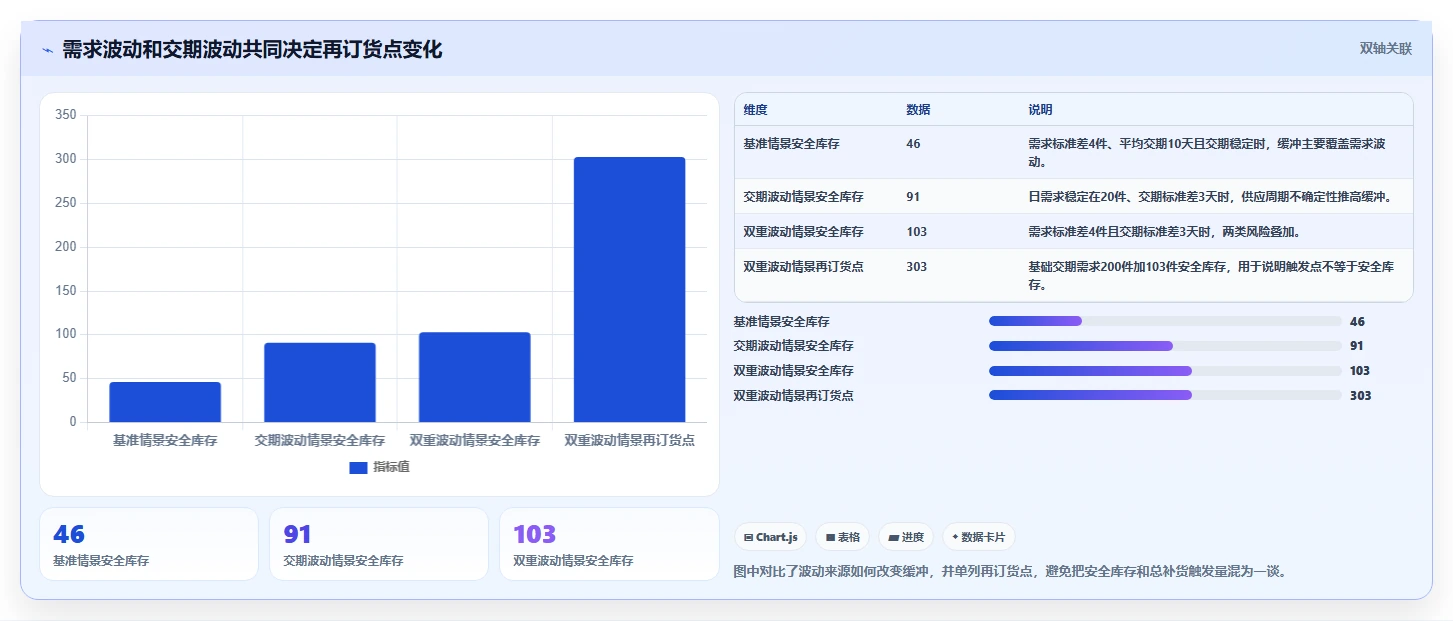Click the footnote 图中对比了波动来源如何改变缓冲
Viewport: 1453px width, 621px height.
[x=1010, y=572]
